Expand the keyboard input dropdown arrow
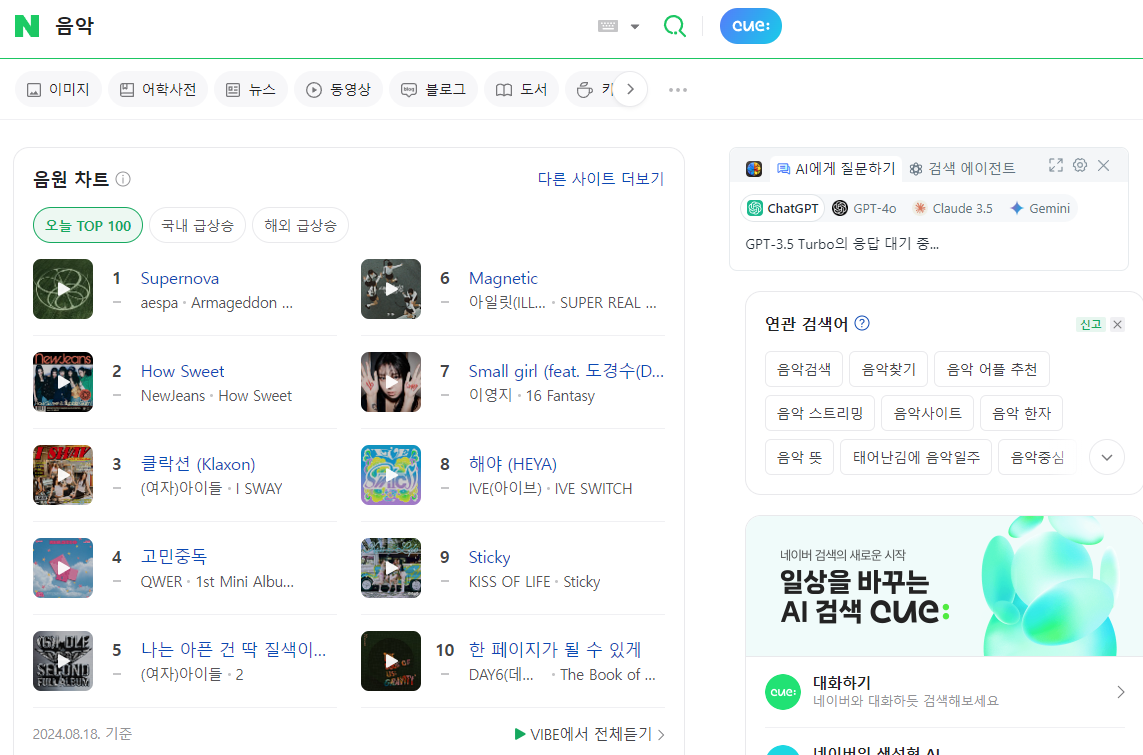 pyautogui.click(x=635, y=26)
